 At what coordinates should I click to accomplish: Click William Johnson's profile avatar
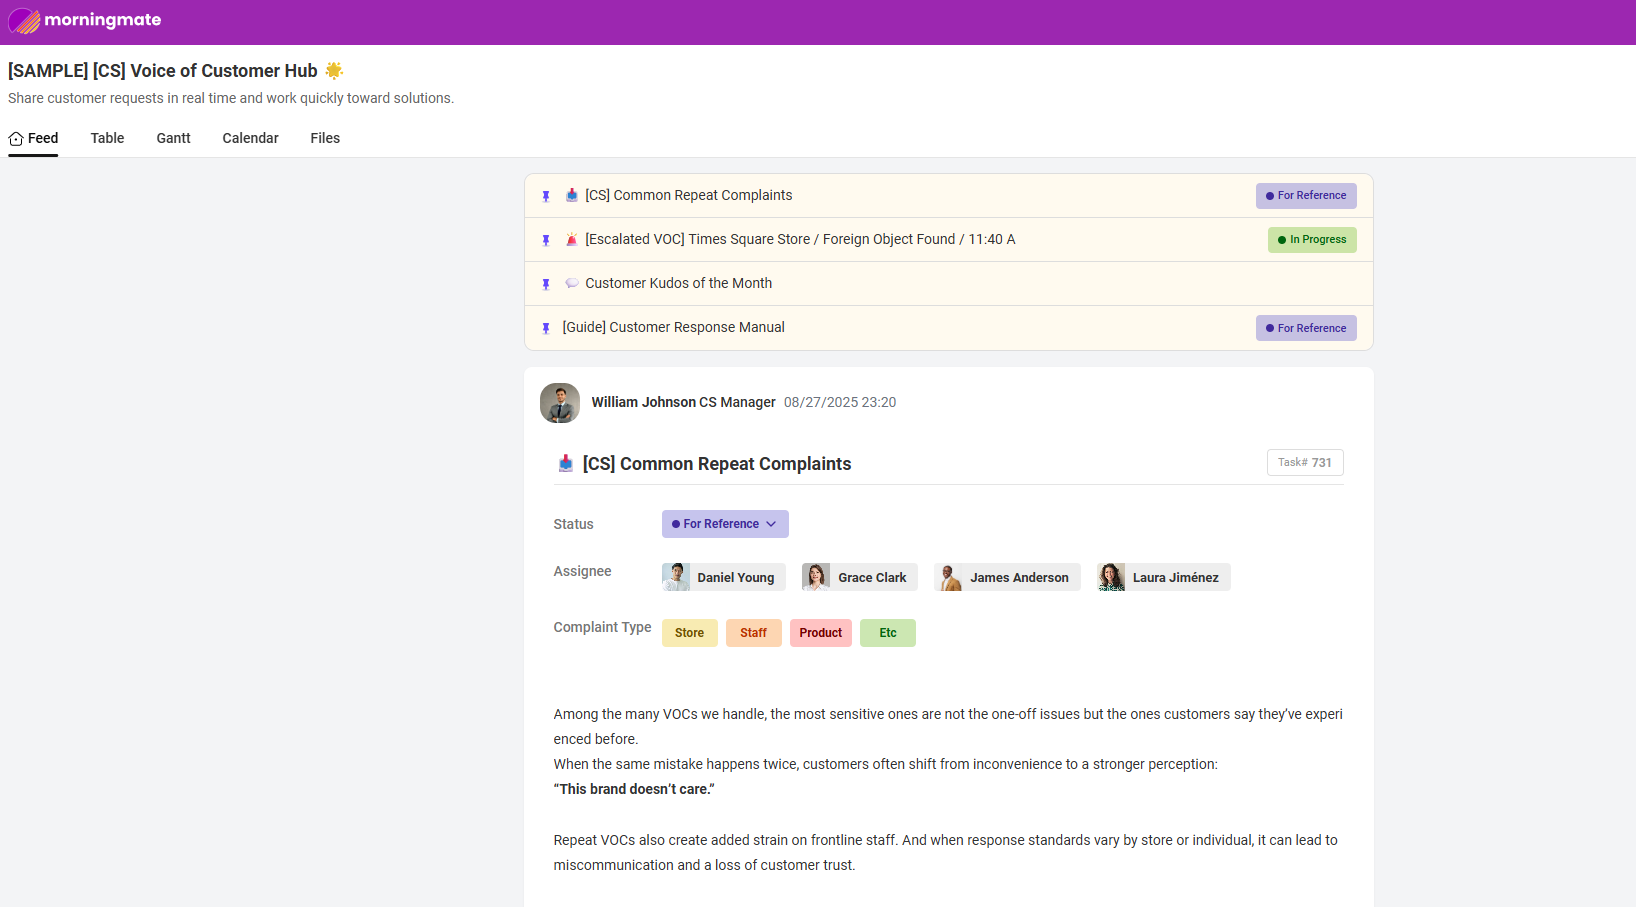[560, 403]
